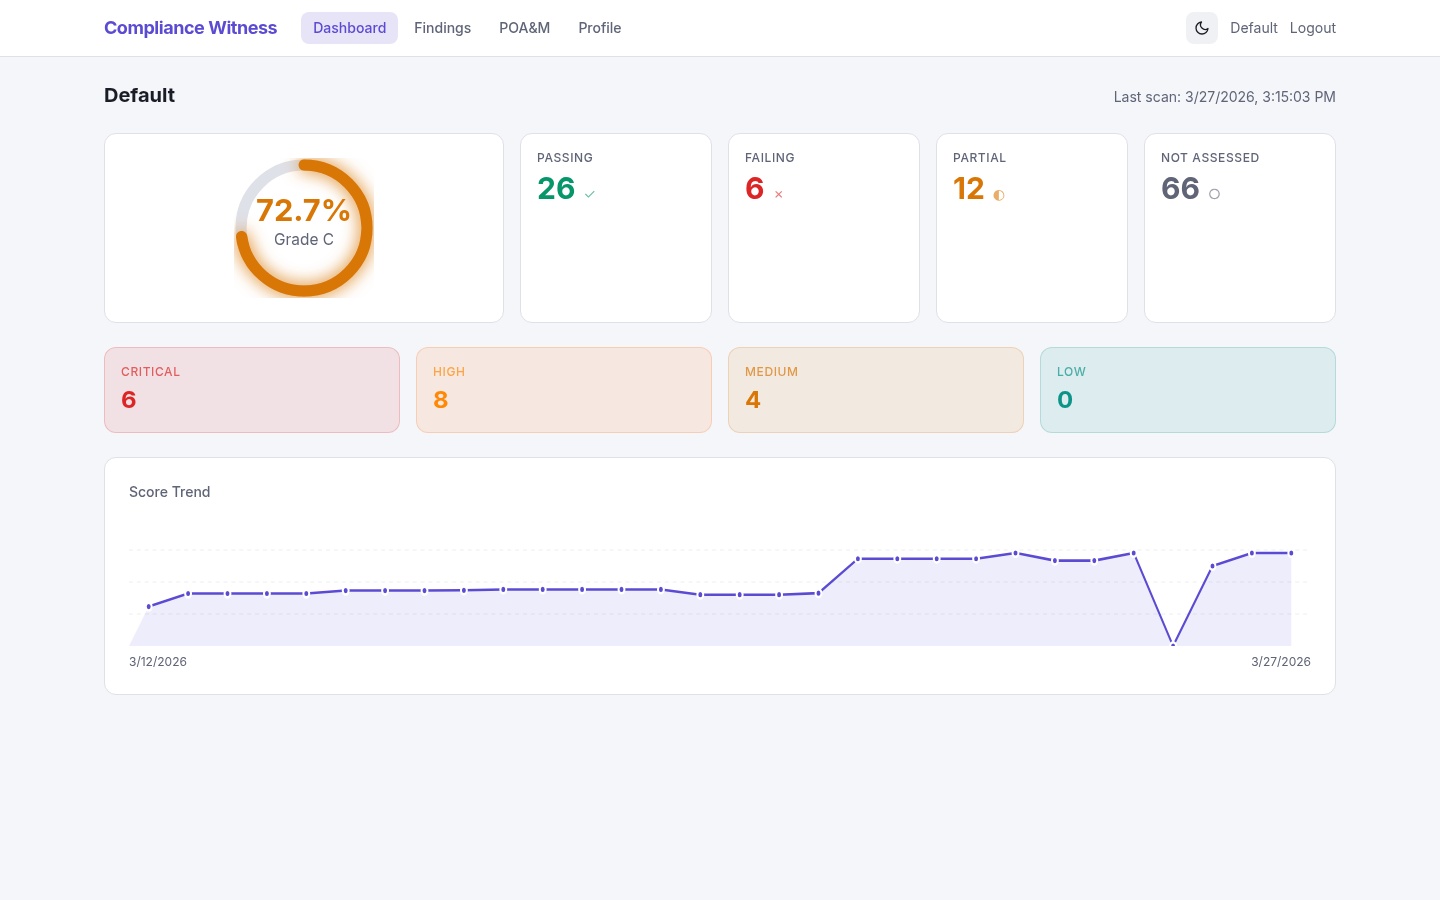Click the Low severity card
Viewport: 1440px width, 900px height.
(x=1188, y=390)
